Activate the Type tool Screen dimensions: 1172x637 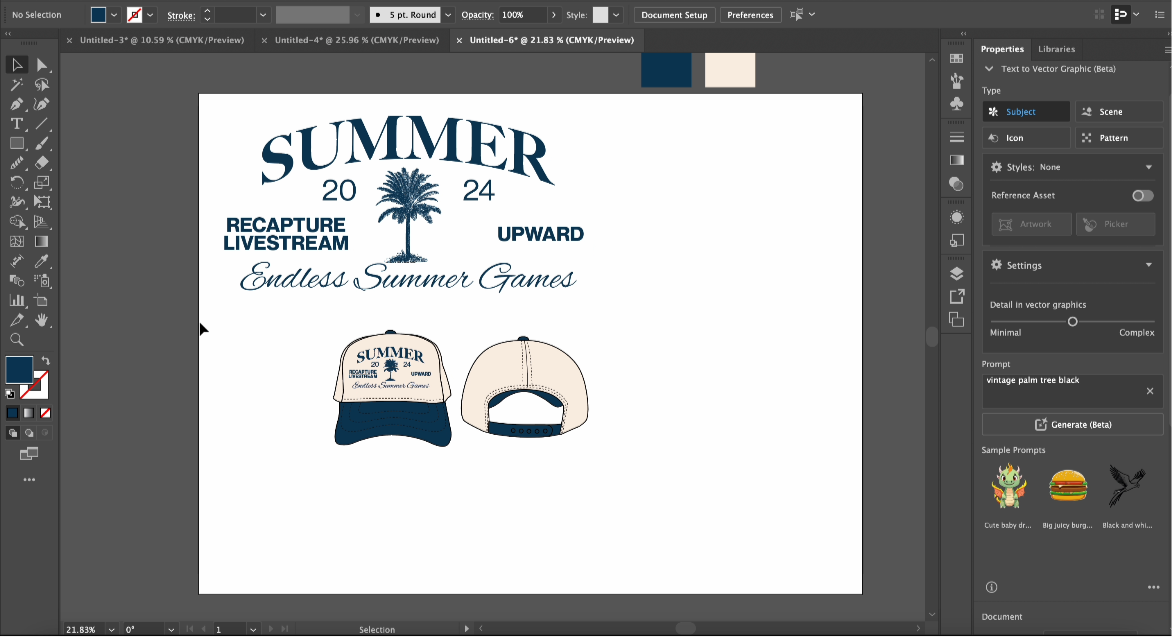tap(16, 123)
